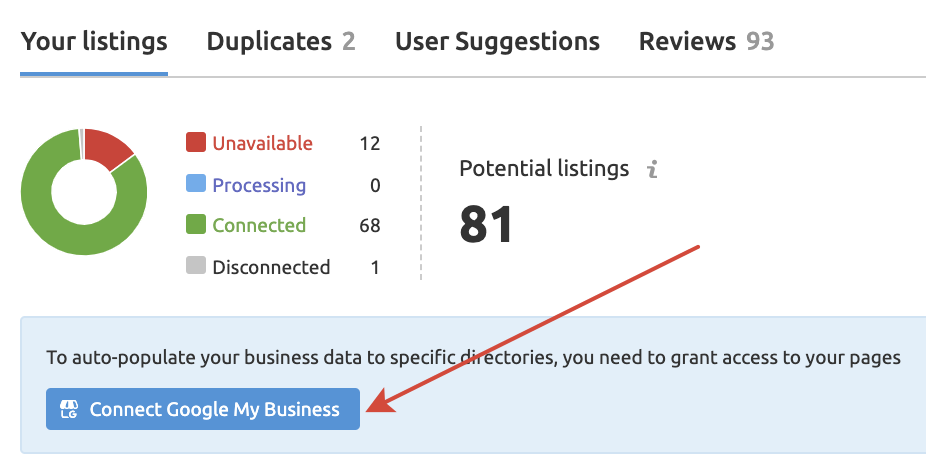Click the blue Processing legend swatch
The height and width of the screenshot is (464, 926).
coord(196,185)
